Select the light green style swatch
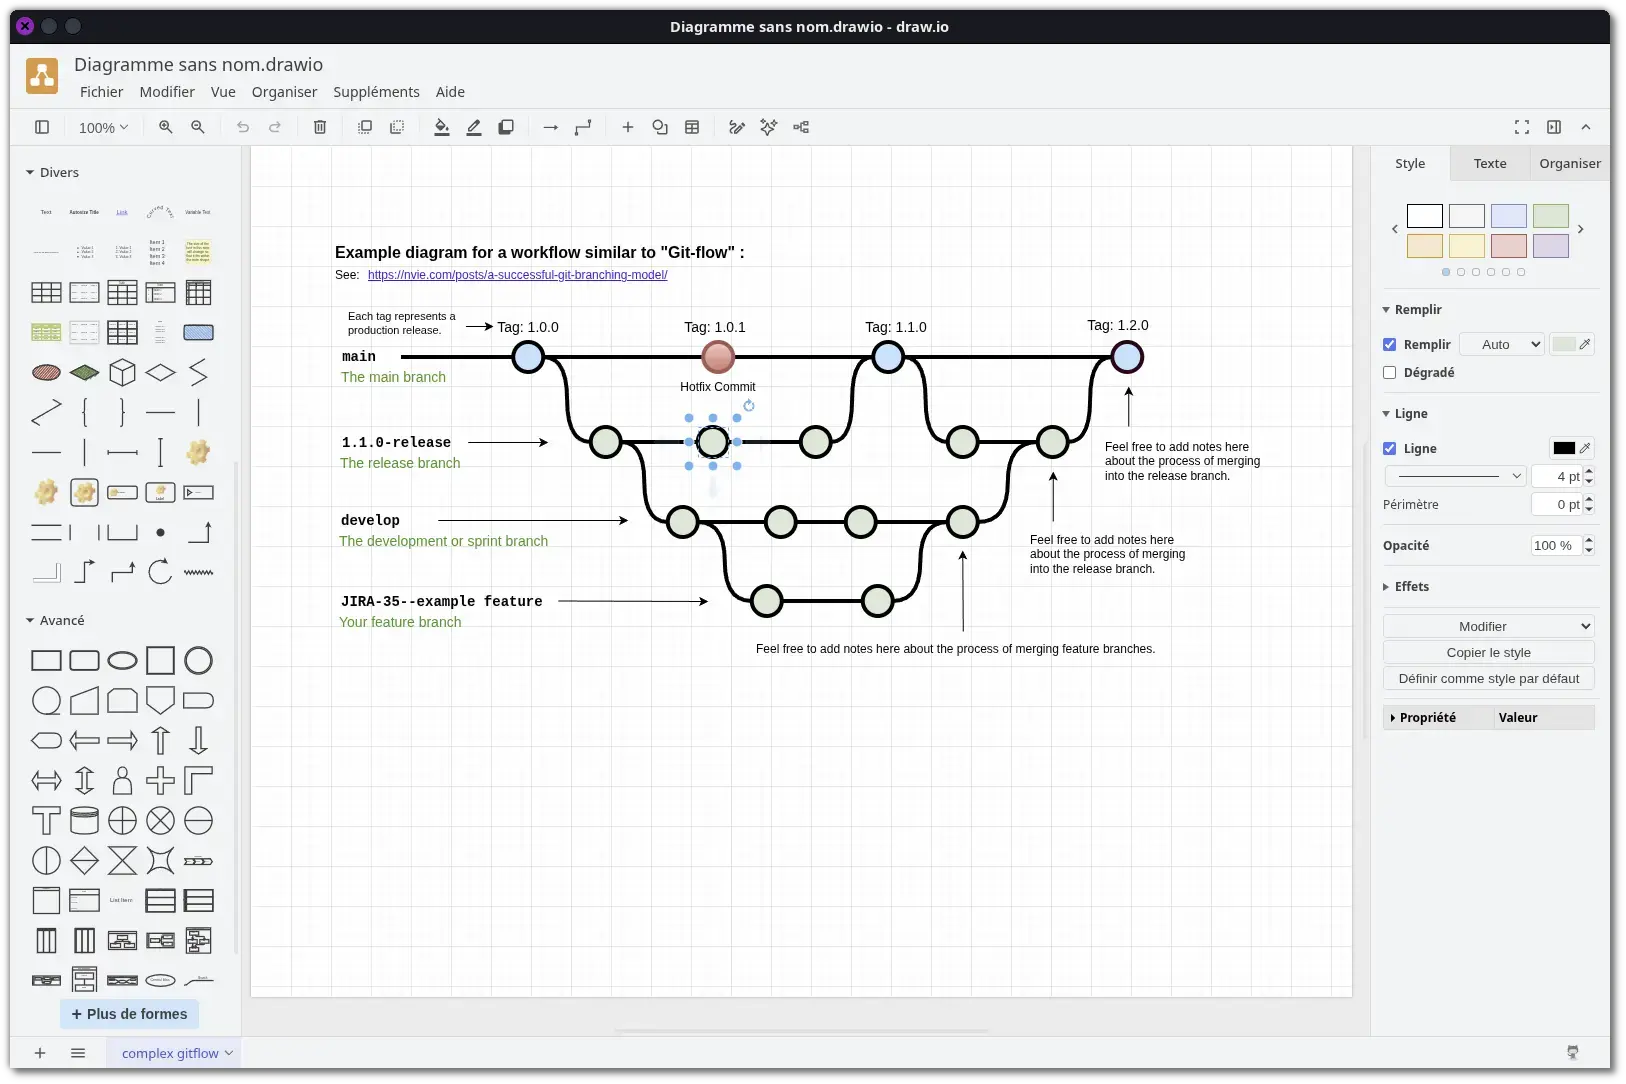This screenshot has height=1084, width=1626. pos(1551,216)
